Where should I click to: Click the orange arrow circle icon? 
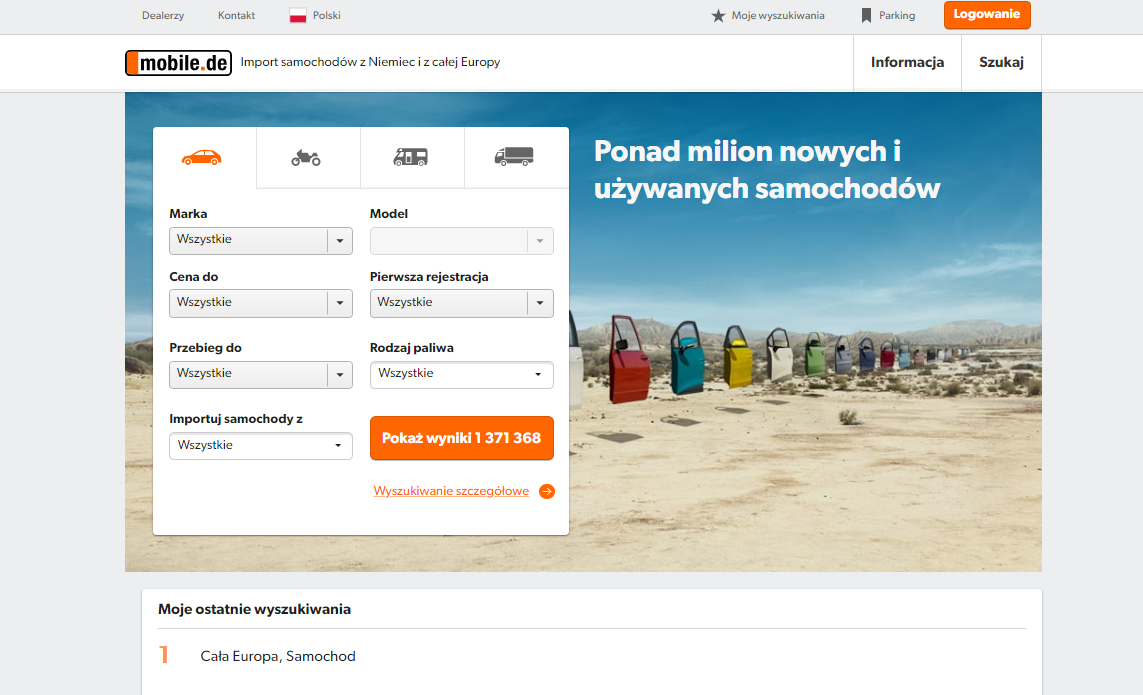click(547, 492)
